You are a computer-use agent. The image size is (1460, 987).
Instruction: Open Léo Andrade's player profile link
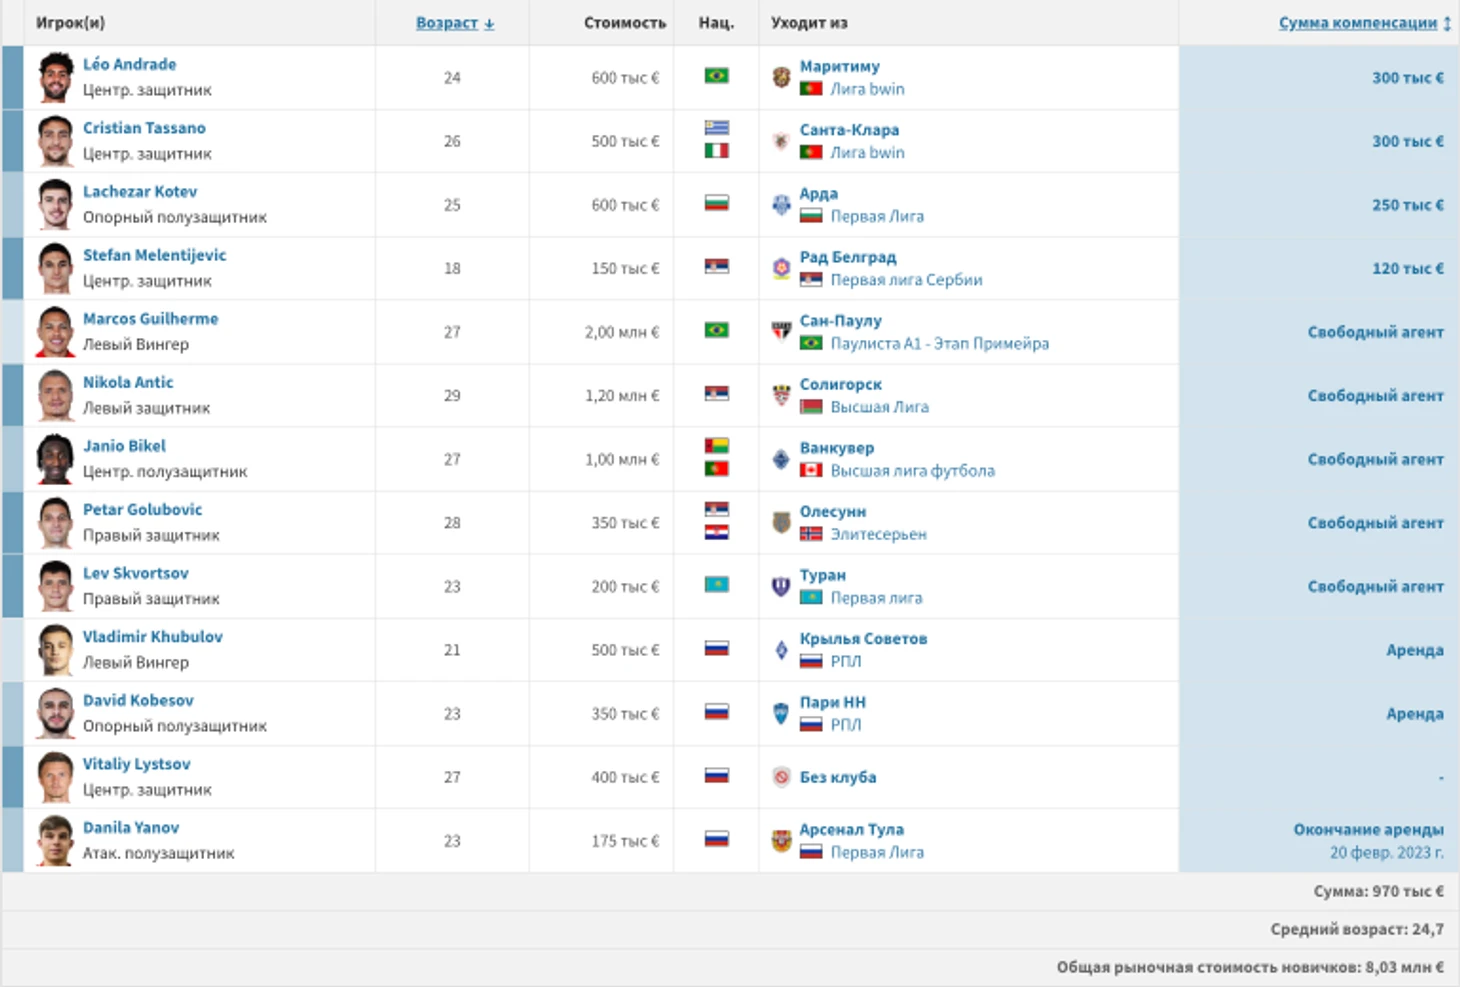click(129, 64)
